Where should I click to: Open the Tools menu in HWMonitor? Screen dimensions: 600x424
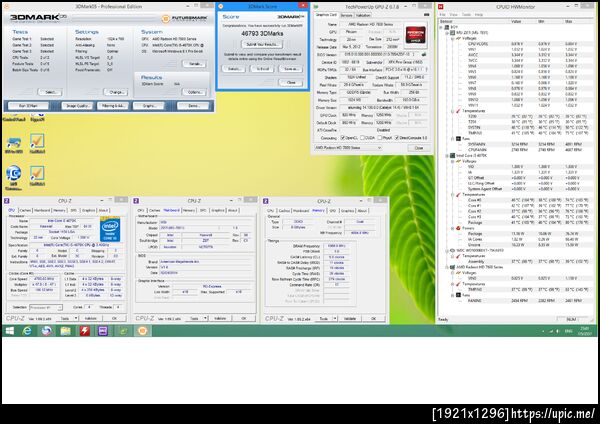point(466,15)
